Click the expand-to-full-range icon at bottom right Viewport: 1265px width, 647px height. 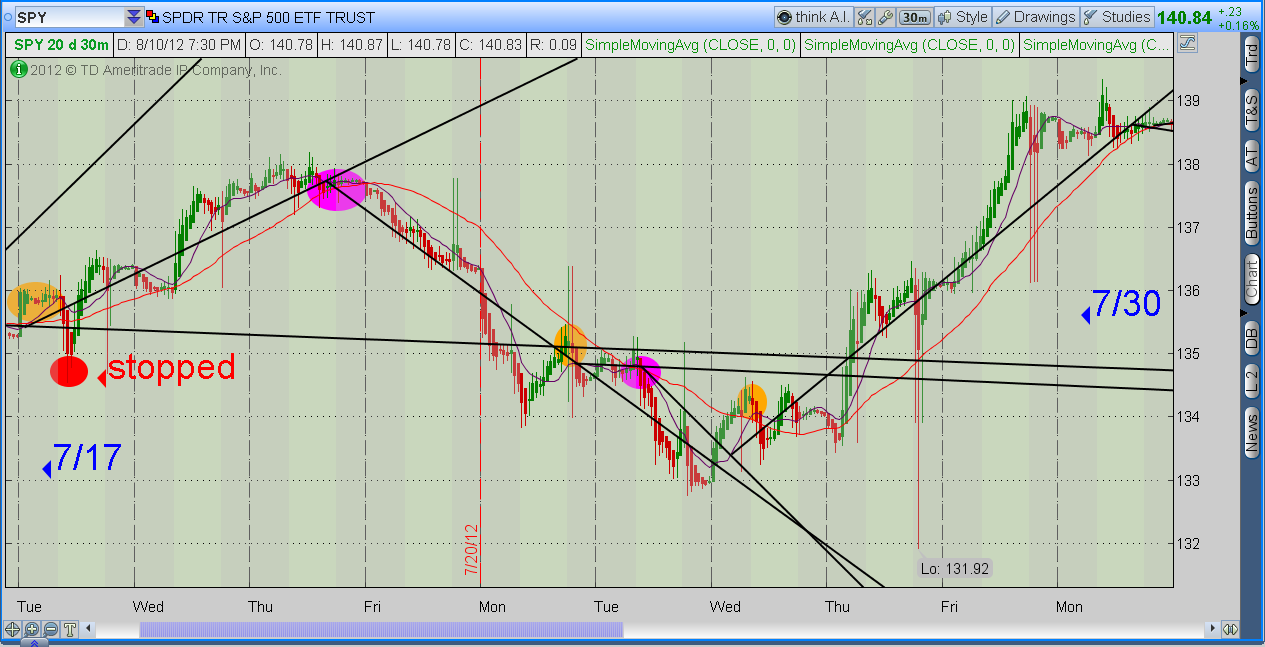click(x=1231, y=630)
